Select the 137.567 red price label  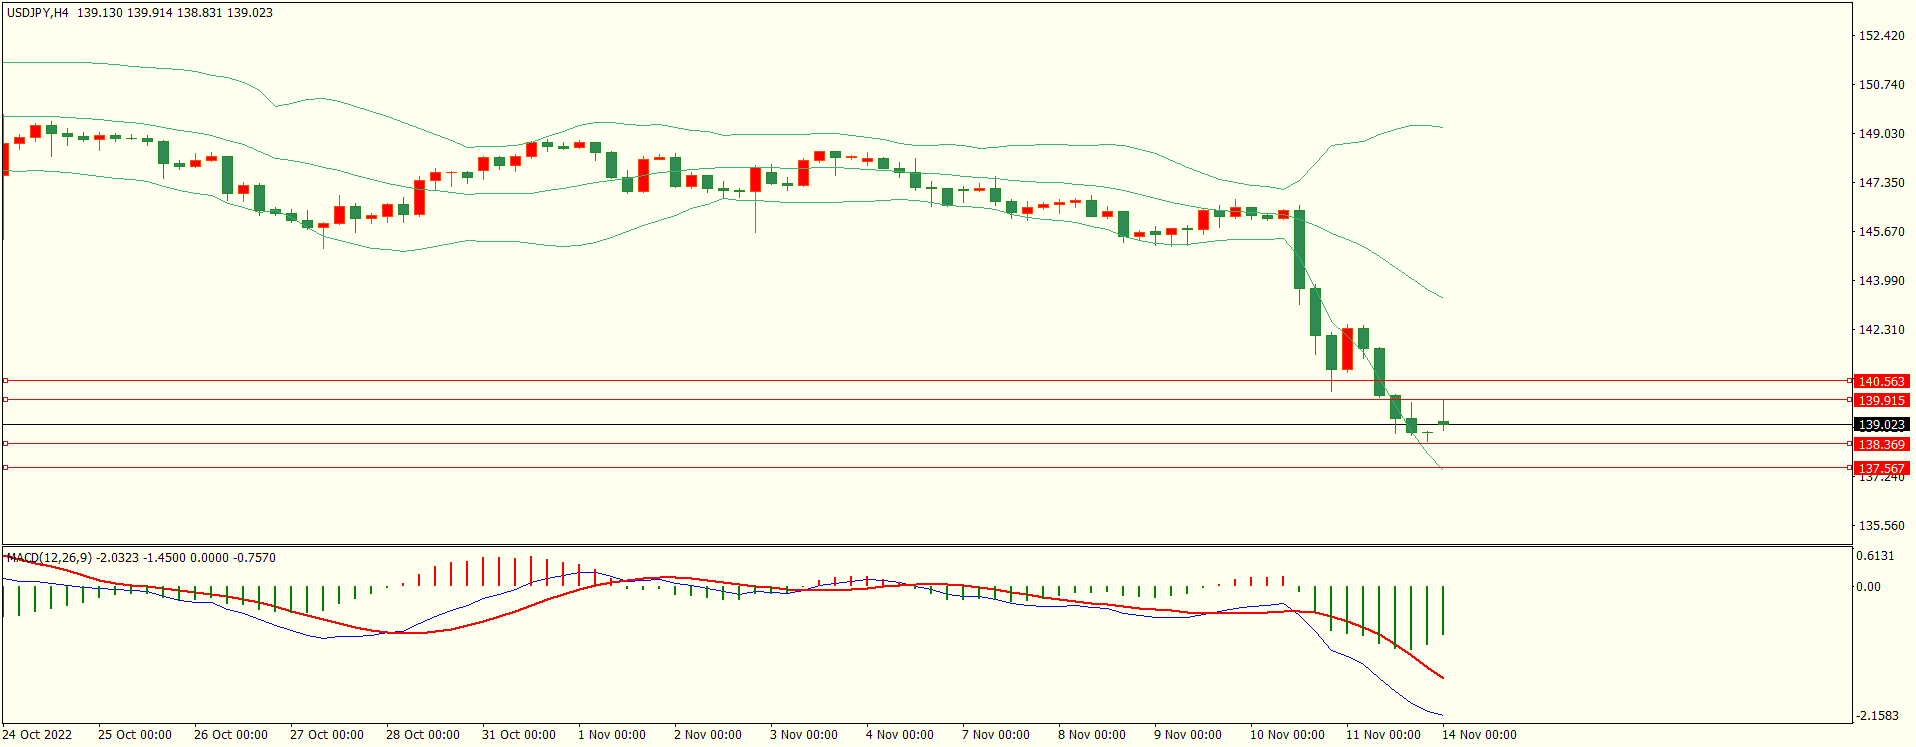coord(1881,468)
